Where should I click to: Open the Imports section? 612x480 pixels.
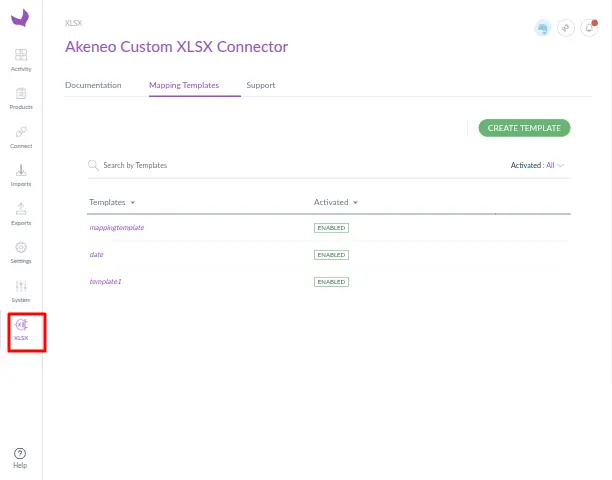point(21,176)
